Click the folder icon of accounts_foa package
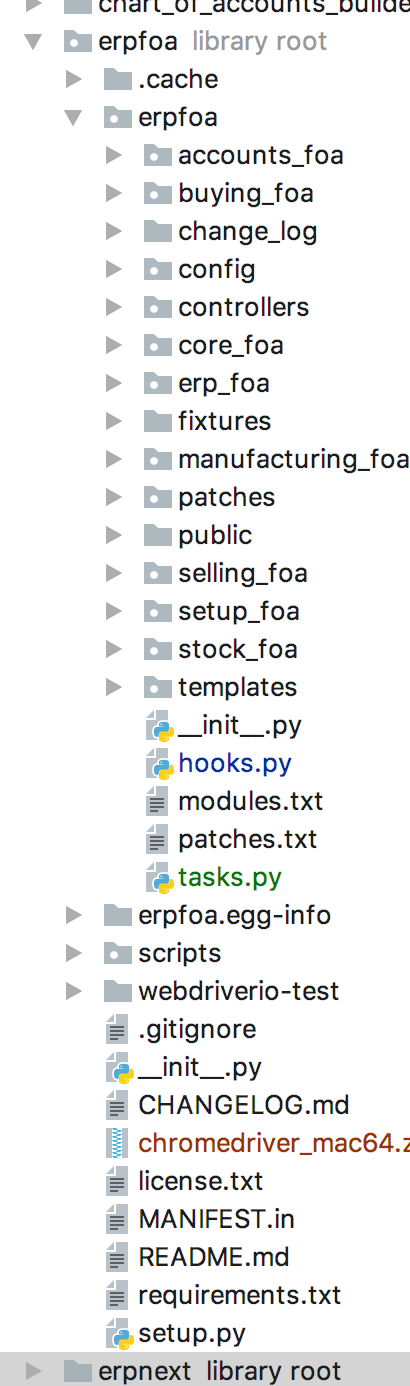Screen dimensions: 410x1386 pyautogui.click(x=158, y=156)
